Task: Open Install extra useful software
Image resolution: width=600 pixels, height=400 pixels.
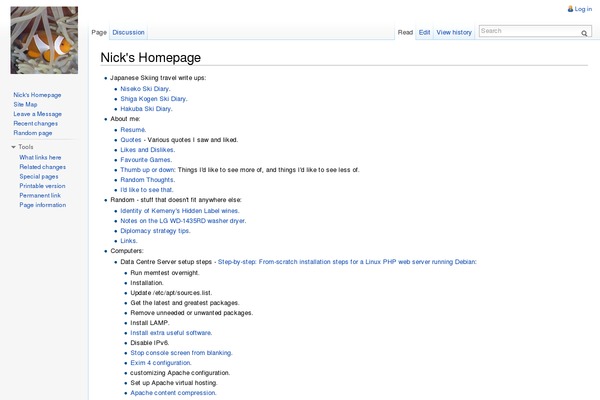Action: (171, 333)
